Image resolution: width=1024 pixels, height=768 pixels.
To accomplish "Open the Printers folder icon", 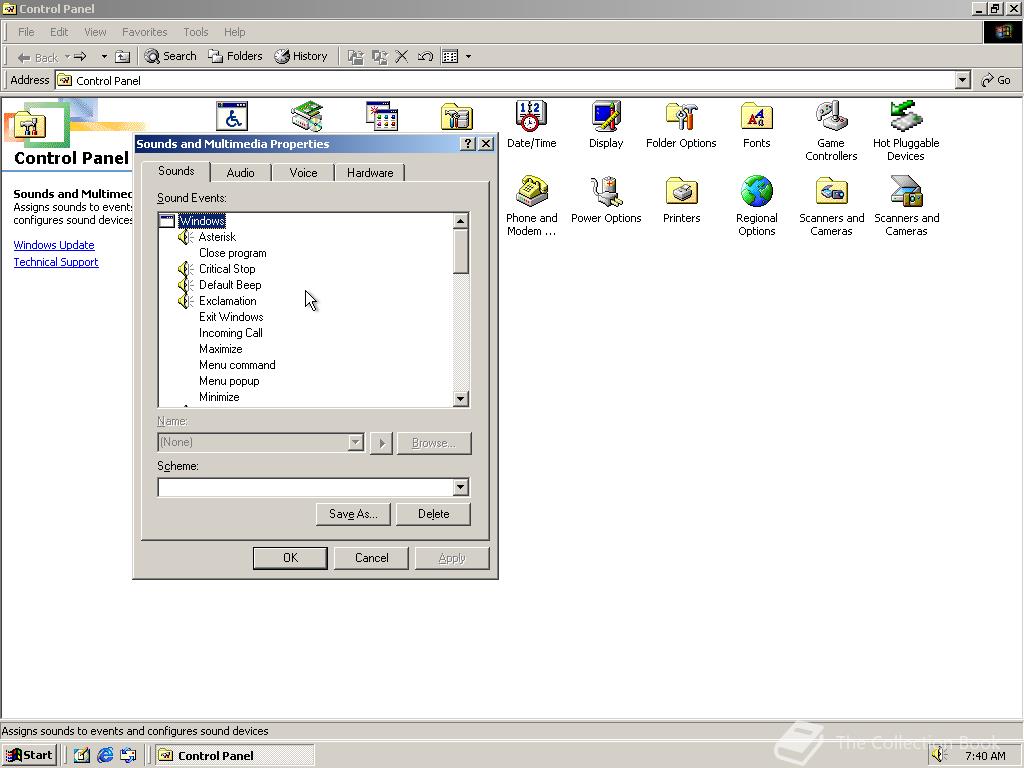I will point(681,200).
